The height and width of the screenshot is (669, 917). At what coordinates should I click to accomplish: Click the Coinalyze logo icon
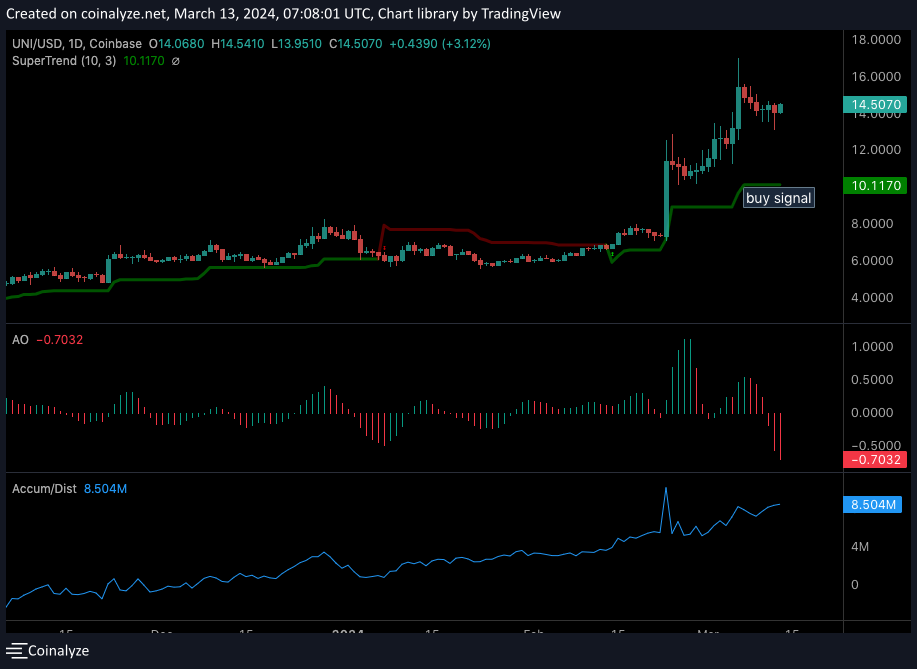click(x=15, y=650)
